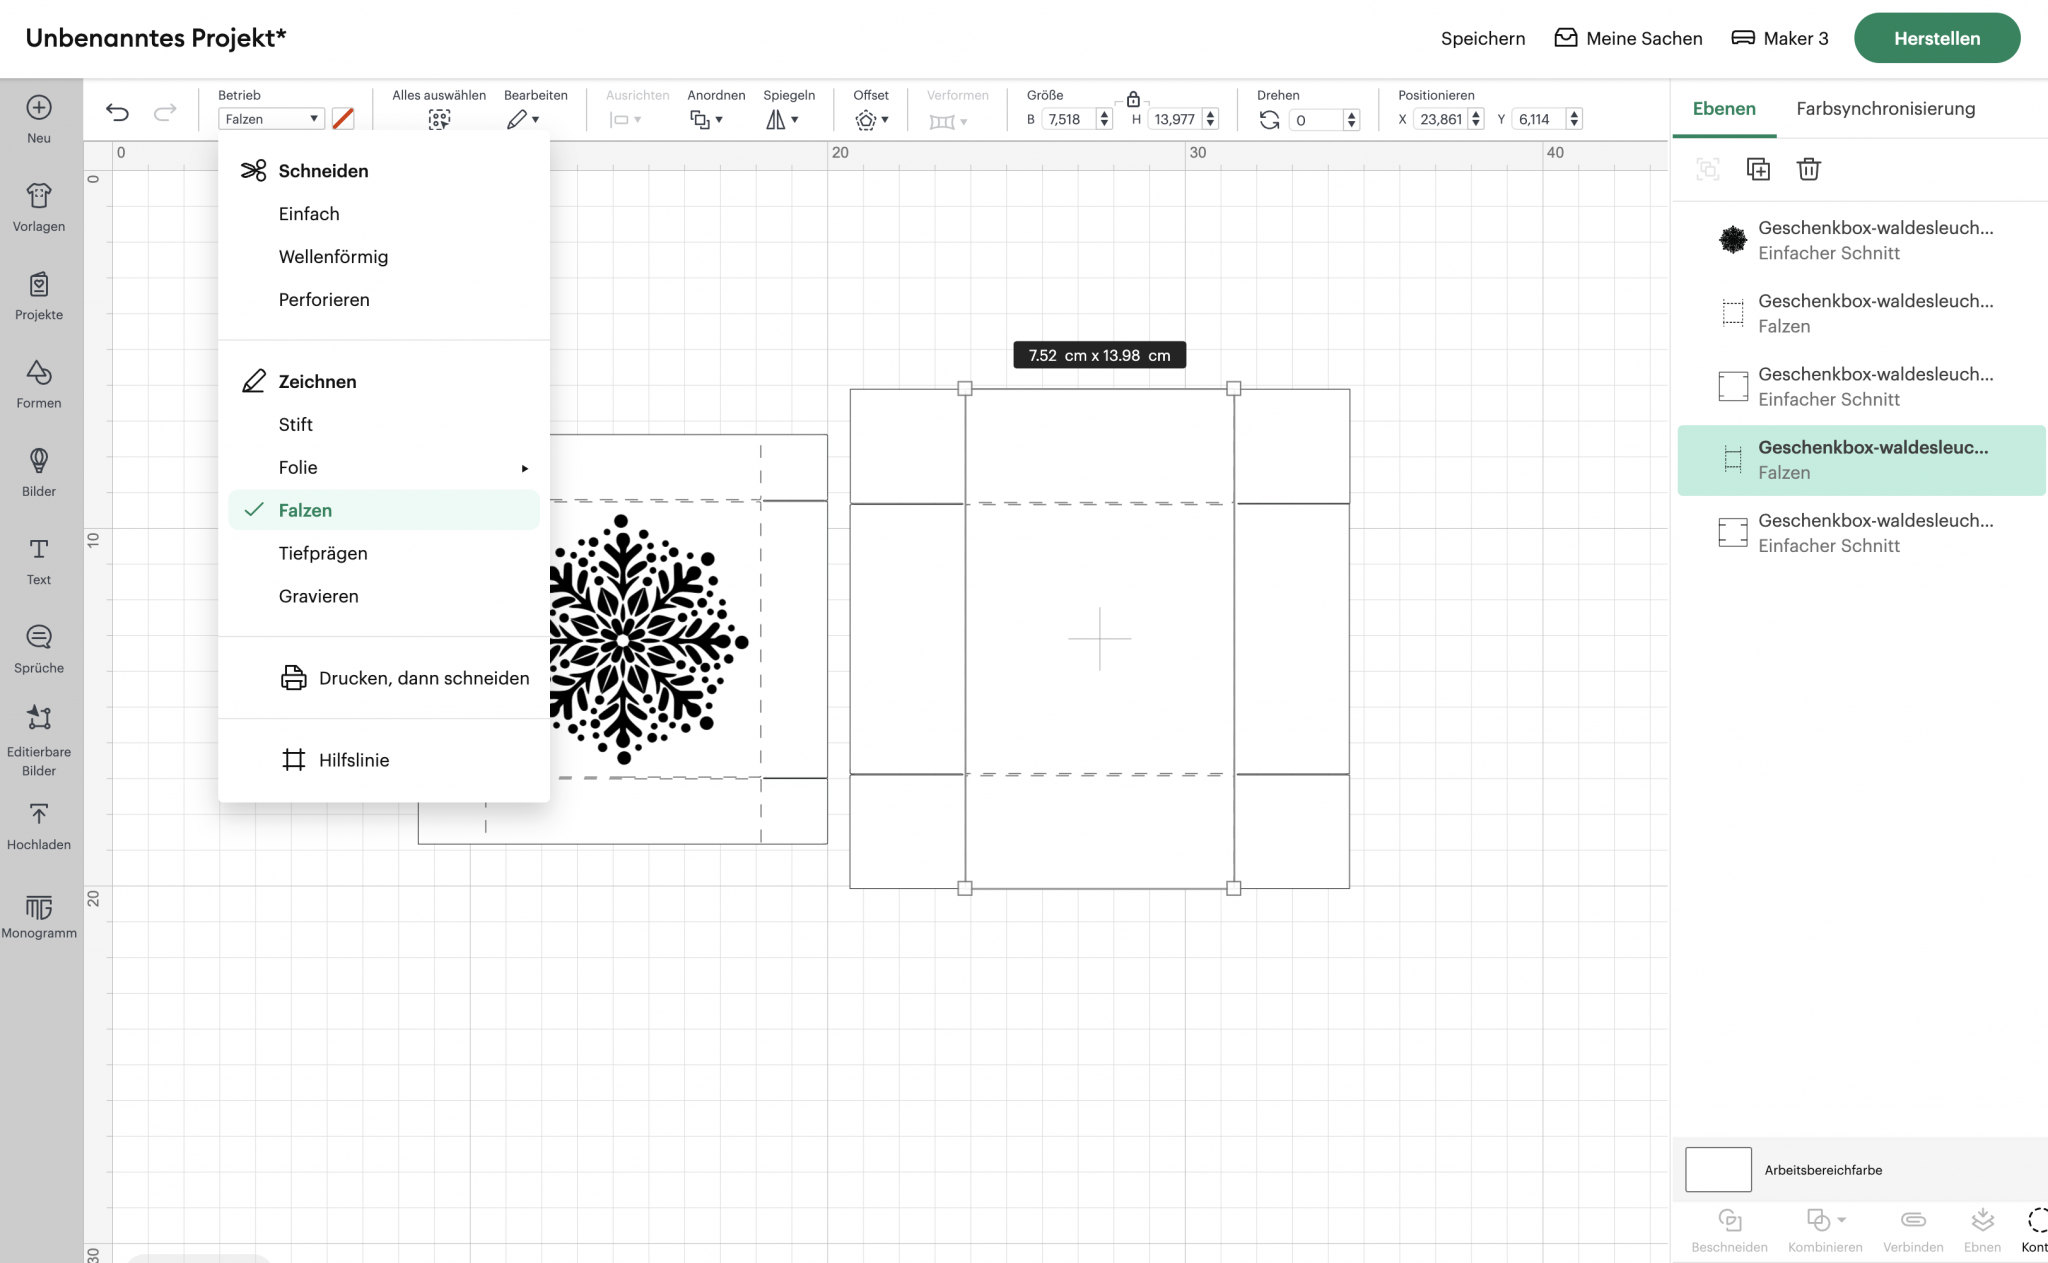Choose Einfach cut option
The image size is (2048, 1263).
(x=309, y=214)
